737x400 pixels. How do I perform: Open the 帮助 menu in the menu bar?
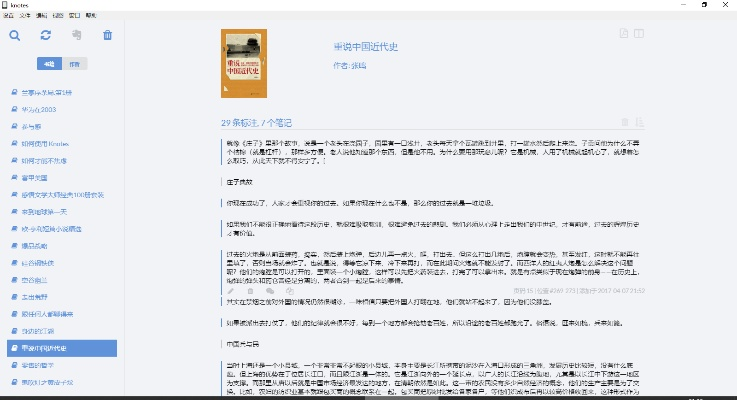91,16
